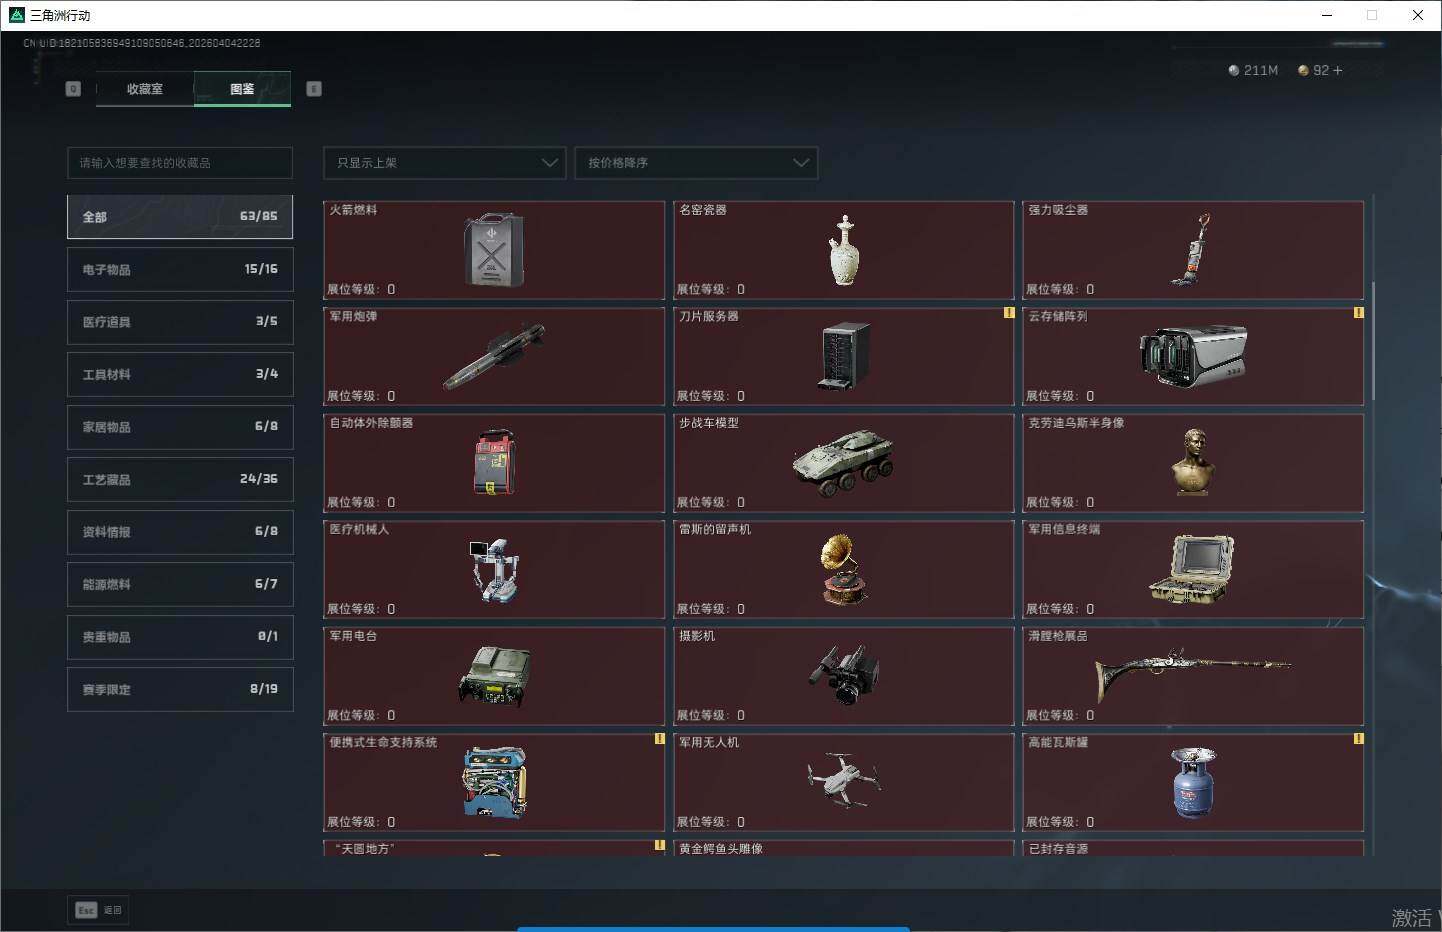Open the 家居物品 category
1442x932 pixels.
click(180, 427)
